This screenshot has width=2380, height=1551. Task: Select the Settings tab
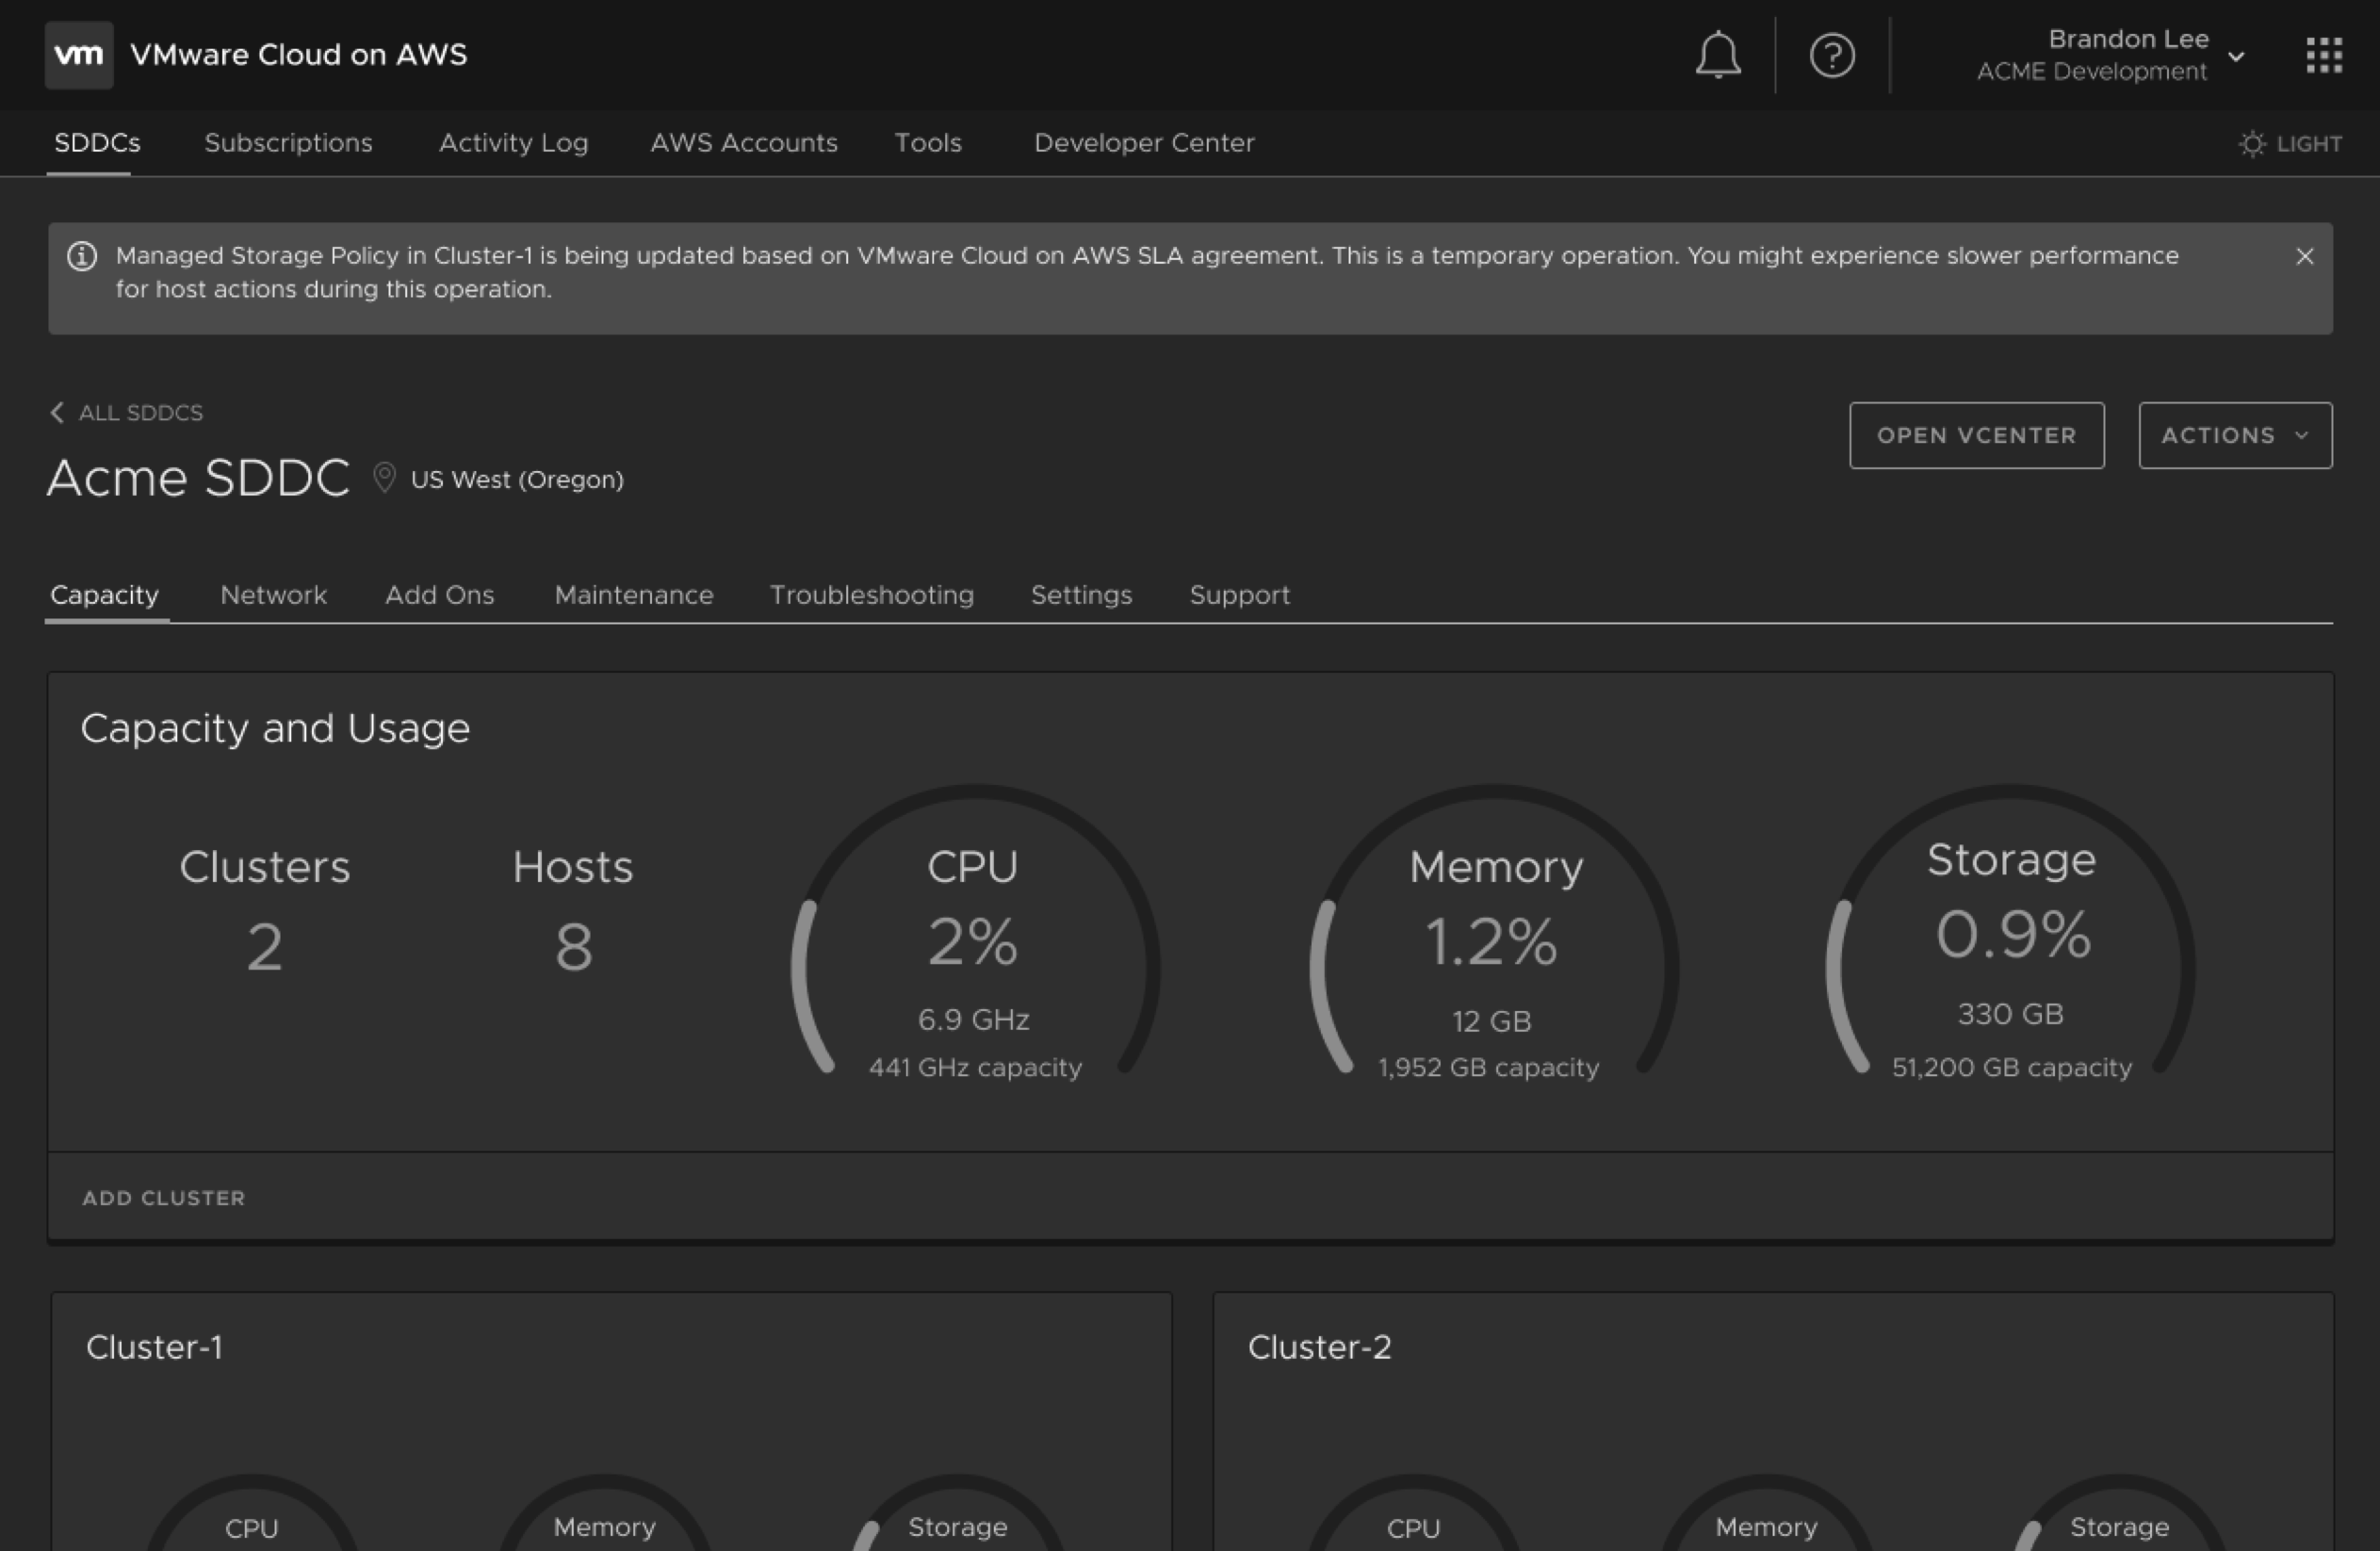click(1081, 595)
